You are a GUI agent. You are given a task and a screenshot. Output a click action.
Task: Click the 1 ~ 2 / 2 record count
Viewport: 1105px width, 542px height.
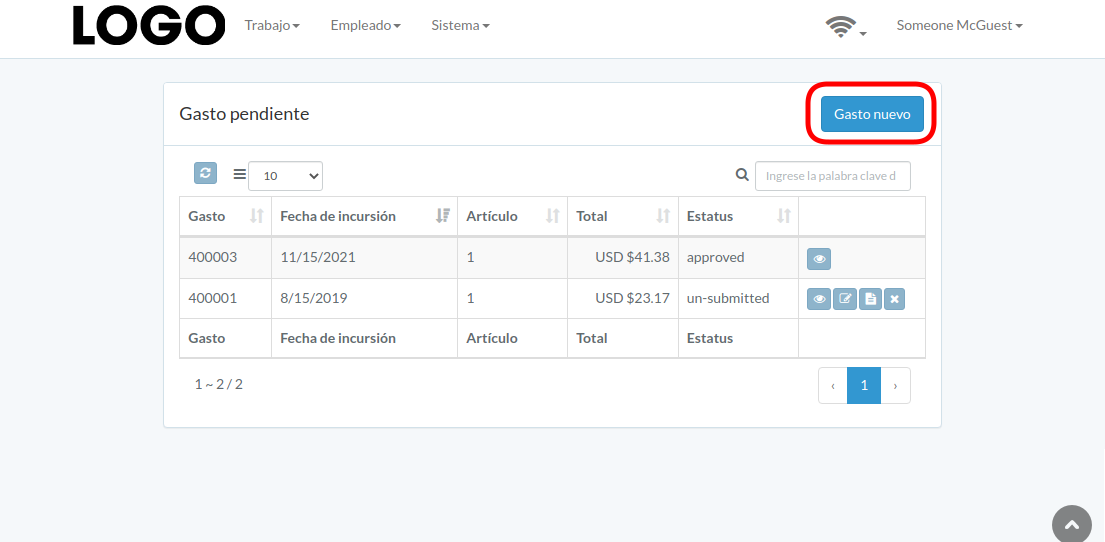(x=219, y=384)
